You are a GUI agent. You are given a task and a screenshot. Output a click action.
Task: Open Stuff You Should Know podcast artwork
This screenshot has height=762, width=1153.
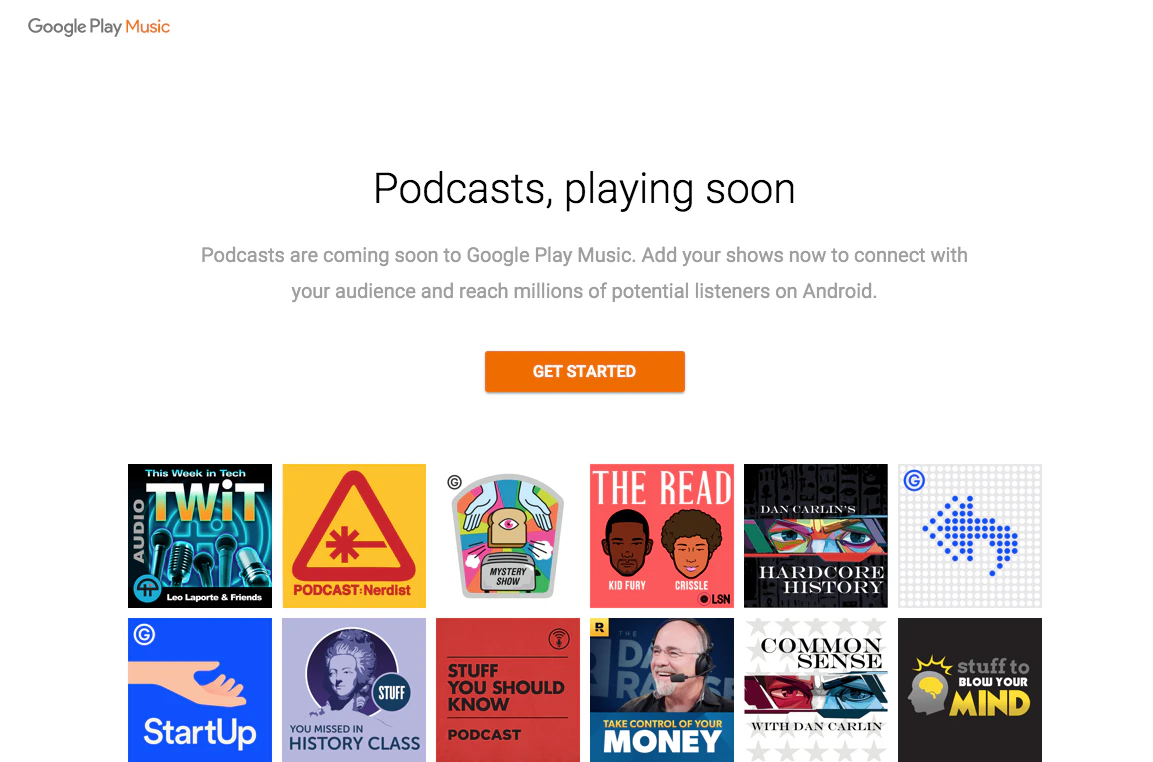click(x=508, y=690)
